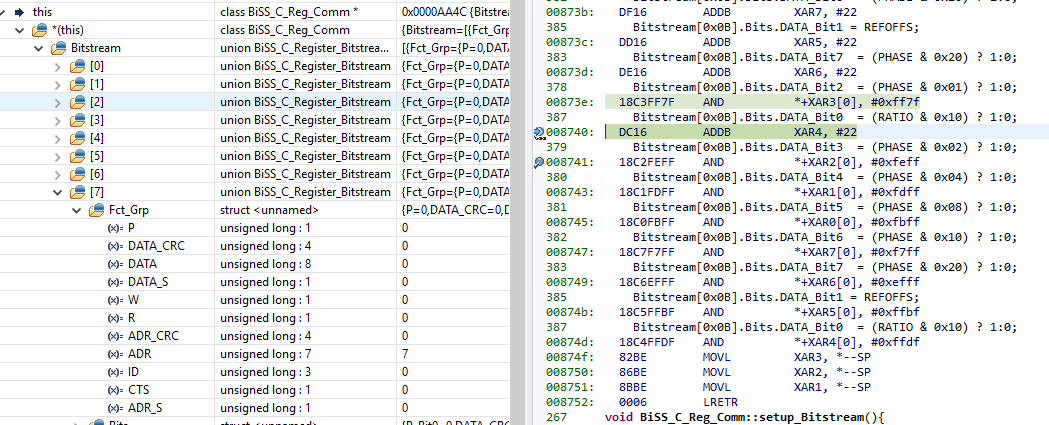Screen dimensions: 1049x425
Task: Select the [6] Bitstream row name
Action: point(96,174)
